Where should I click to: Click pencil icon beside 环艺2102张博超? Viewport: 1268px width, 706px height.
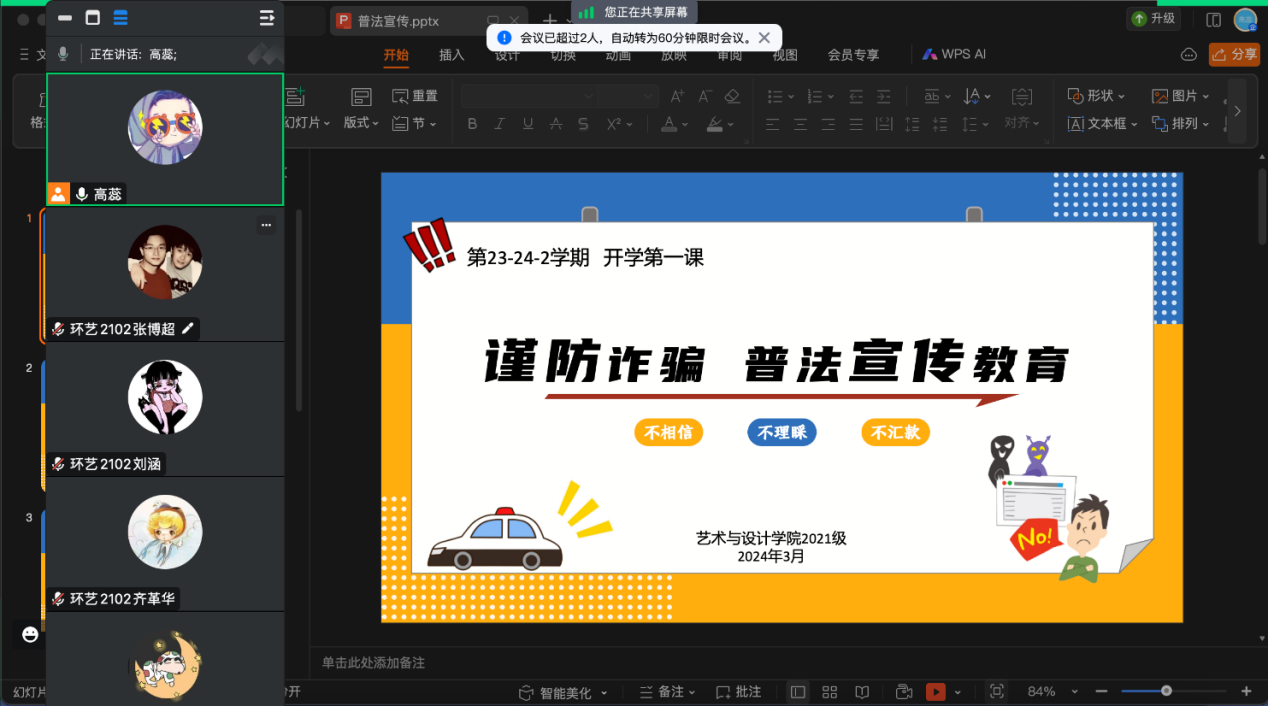coord(187,328)
